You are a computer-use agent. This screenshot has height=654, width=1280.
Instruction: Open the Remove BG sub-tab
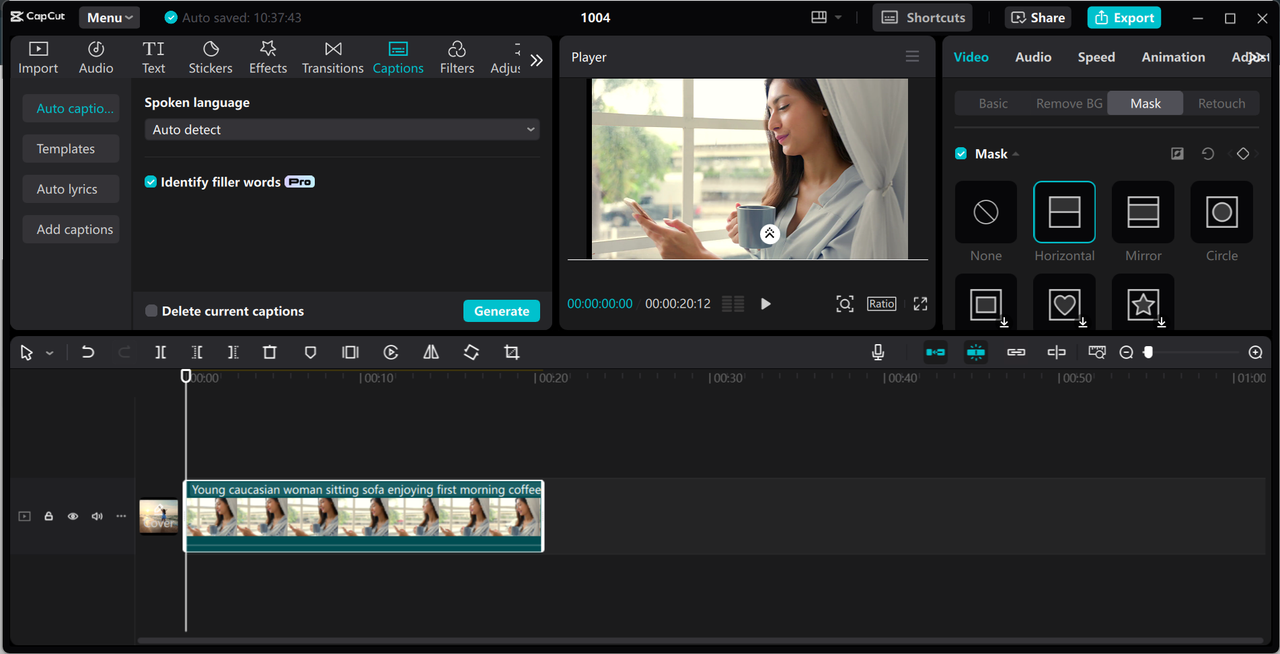point(1069,103)
